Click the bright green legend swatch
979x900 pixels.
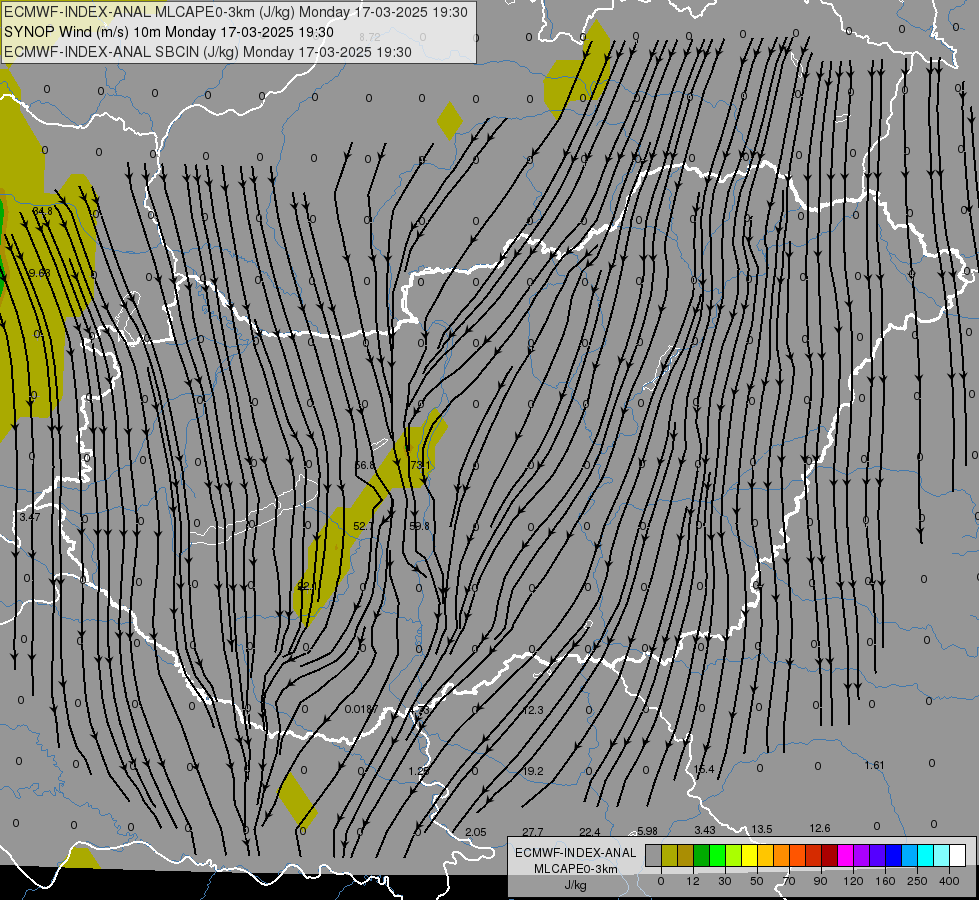tap(717, 855)
